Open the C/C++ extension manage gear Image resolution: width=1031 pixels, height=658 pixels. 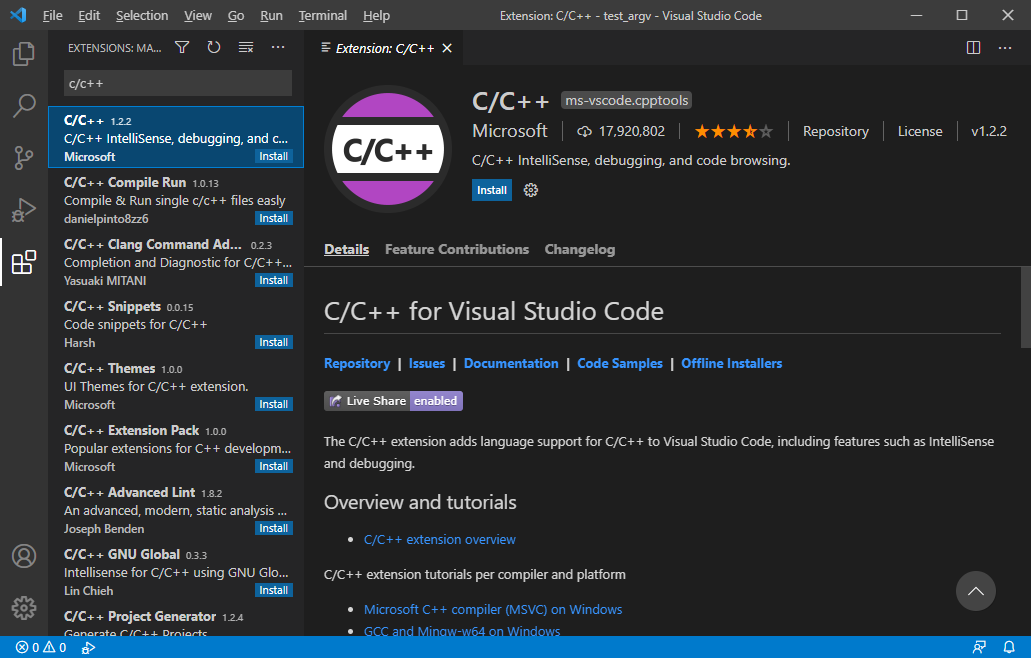pos(531,190)
